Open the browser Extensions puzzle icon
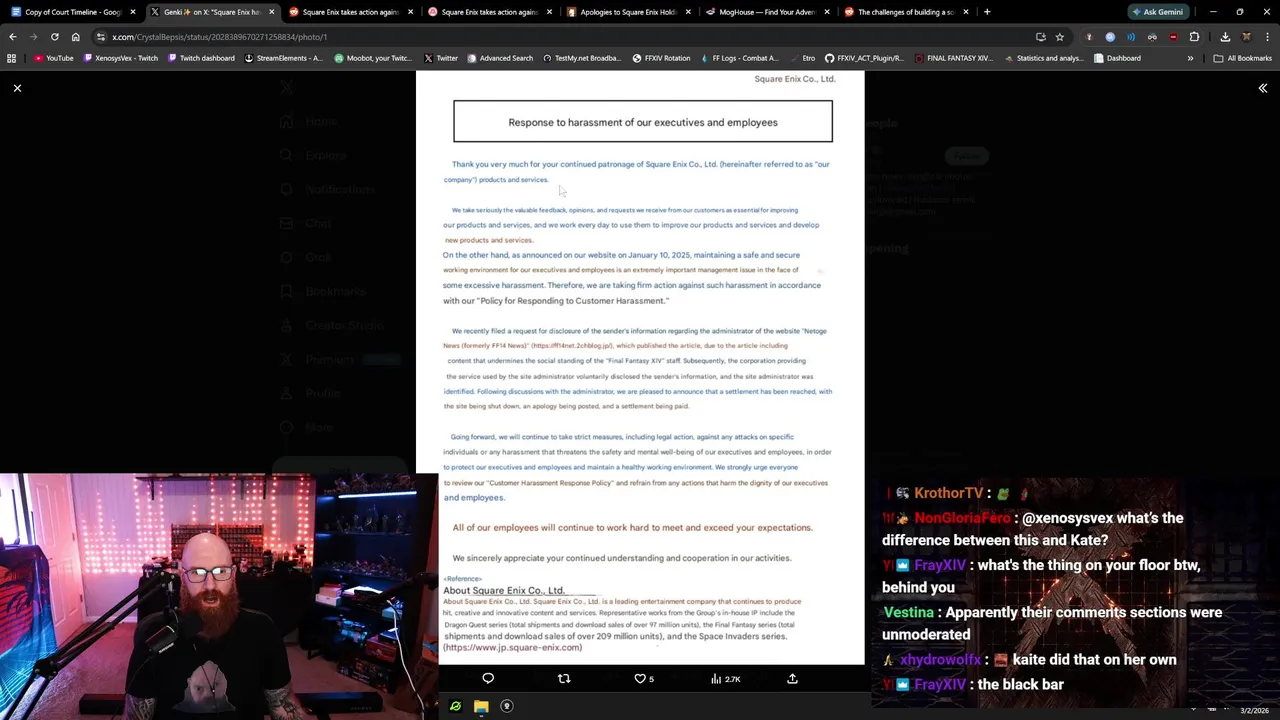The image size is (1280, 720). [1194, 37]
